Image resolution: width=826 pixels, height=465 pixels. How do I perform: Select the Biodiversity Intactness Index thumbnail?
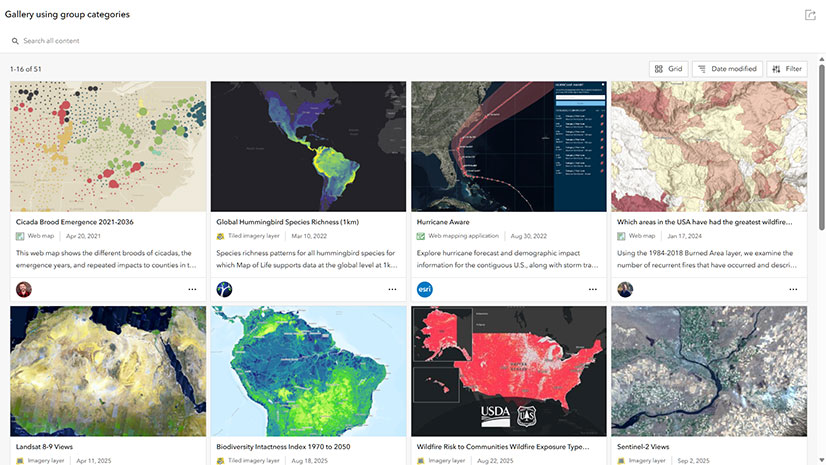coord(308,371)
